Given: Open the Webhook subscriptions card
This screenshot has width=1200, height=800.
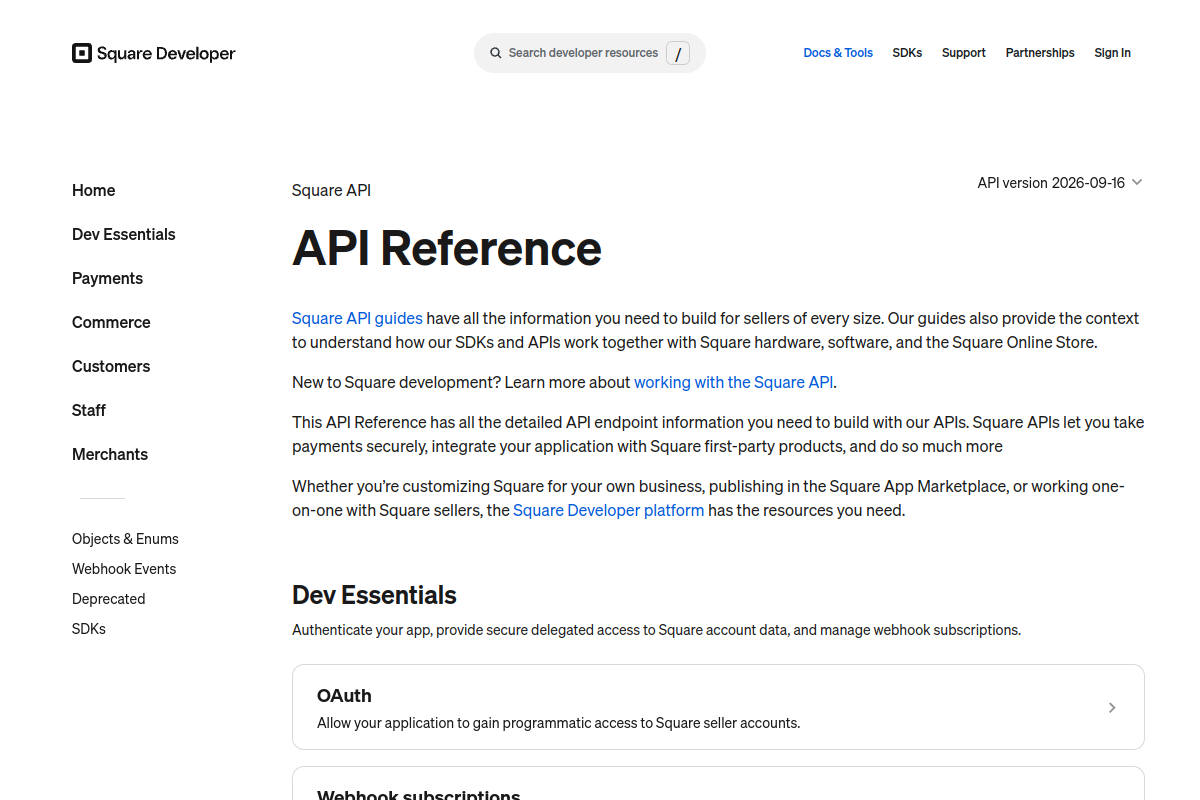Looking at the screenshot, I should pyautogui.click(x=718, y=784).
